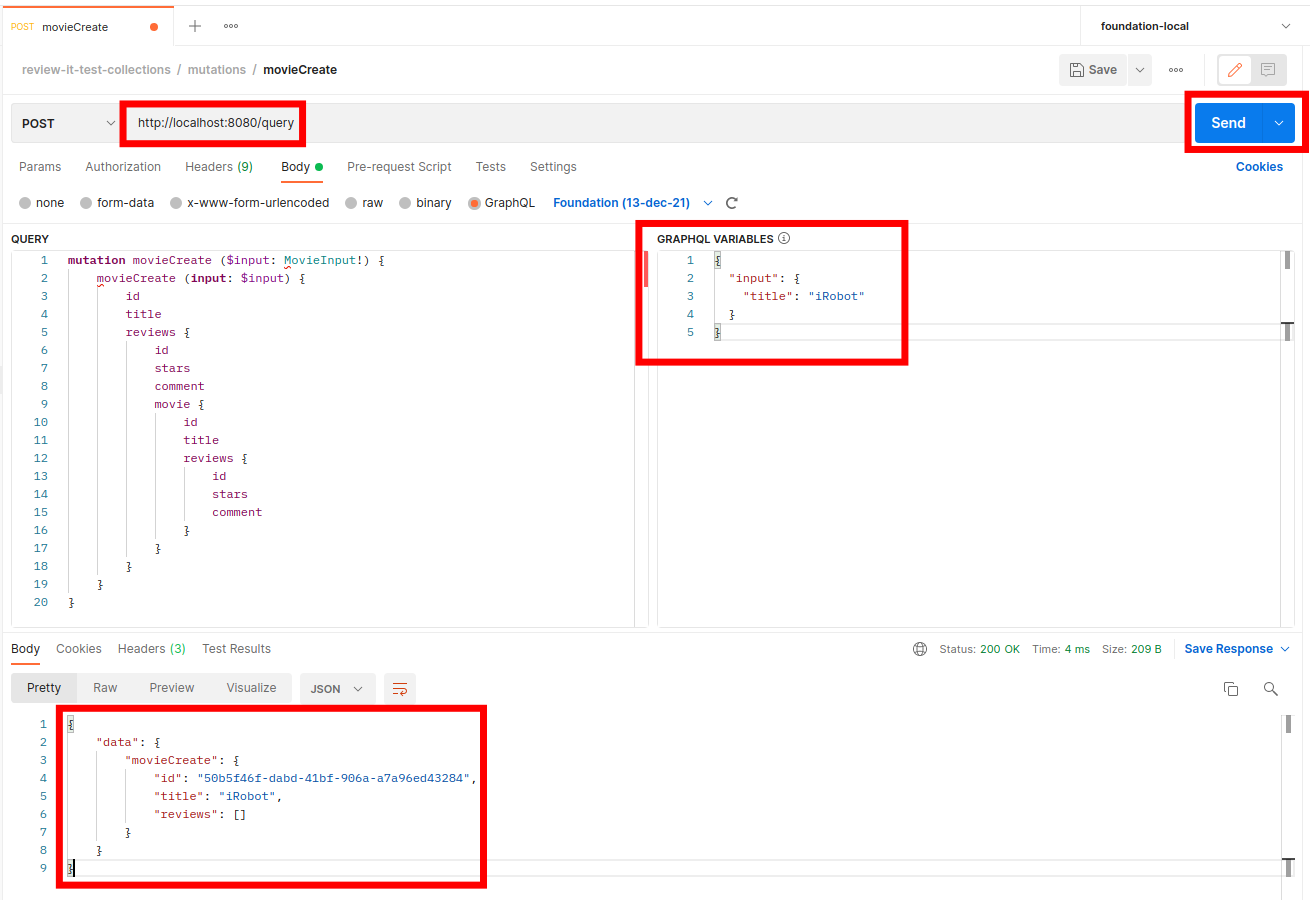Viewport: 1310px width, 900px height.
Task: Open the POST method dropdown
Action: click(68, 124)
